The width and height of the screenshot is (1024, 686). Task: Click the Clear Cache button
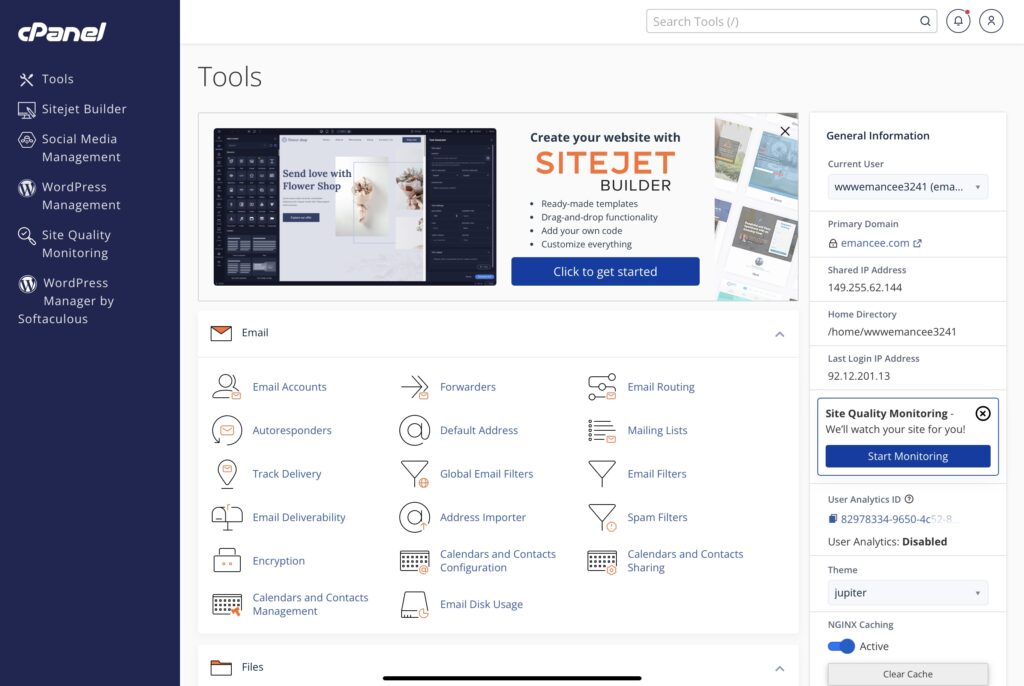(x=908, y=674)
